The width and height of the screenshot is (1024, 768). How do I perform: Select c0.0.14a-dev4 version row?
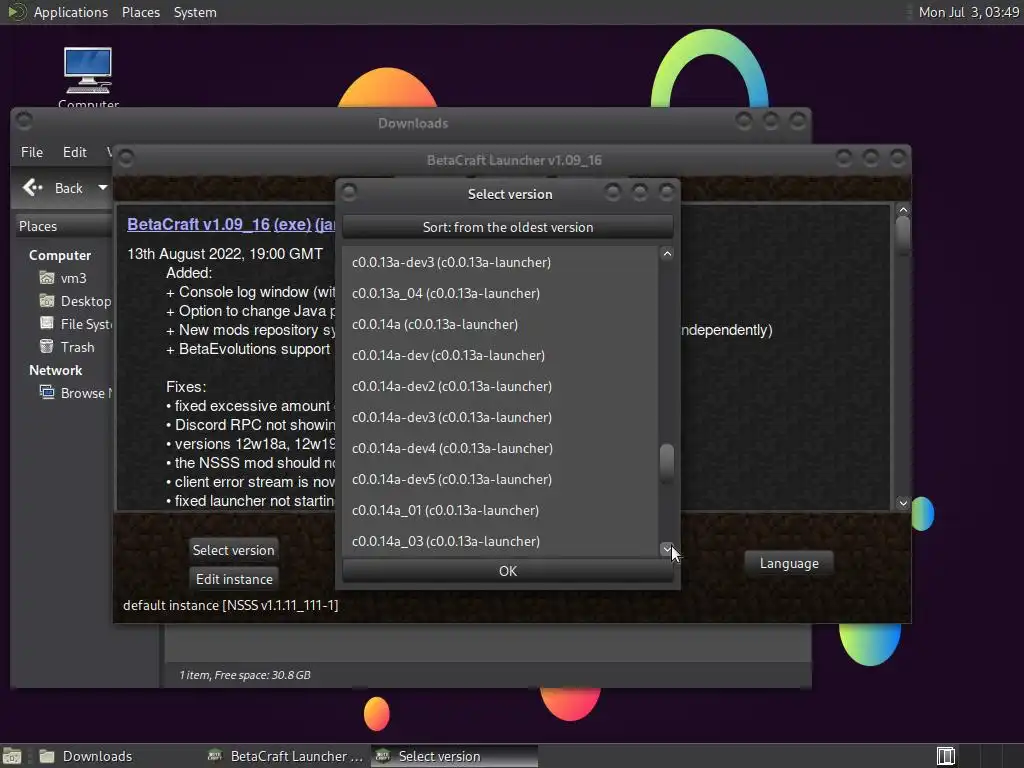coord(500,449)
